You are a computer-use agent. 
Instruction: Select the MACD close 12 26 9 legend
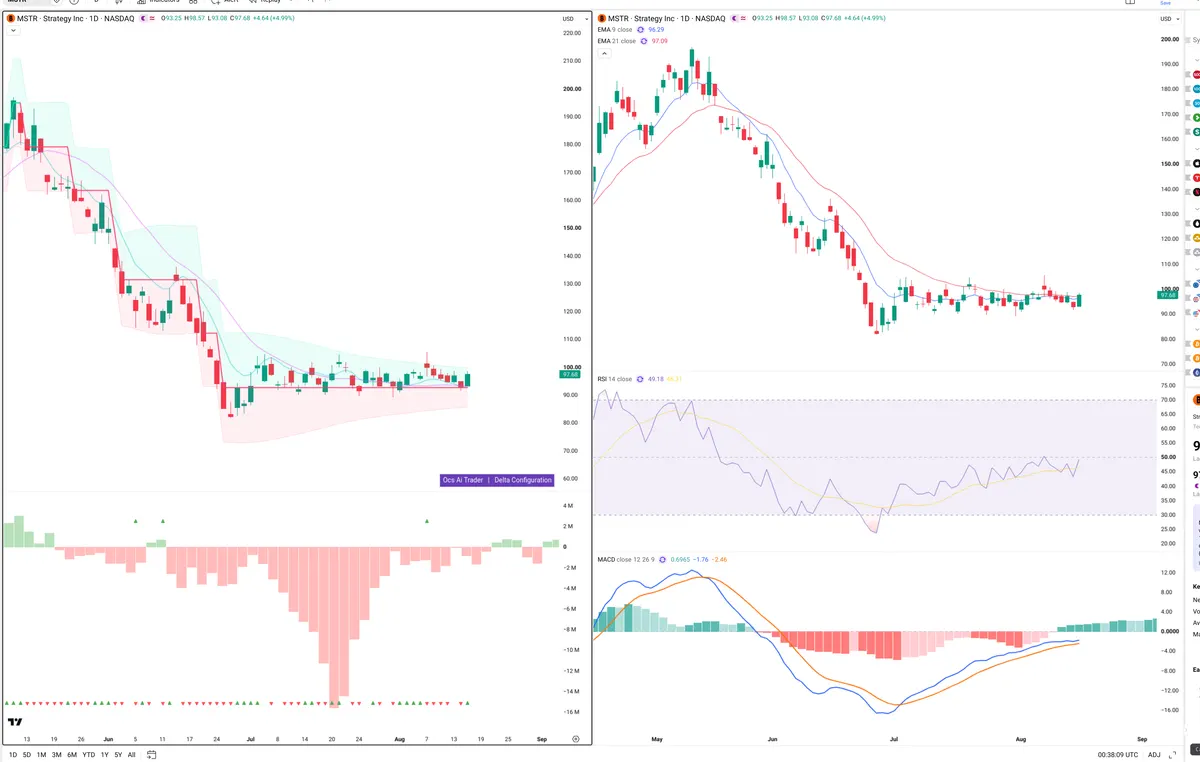(x=626, y=559)
